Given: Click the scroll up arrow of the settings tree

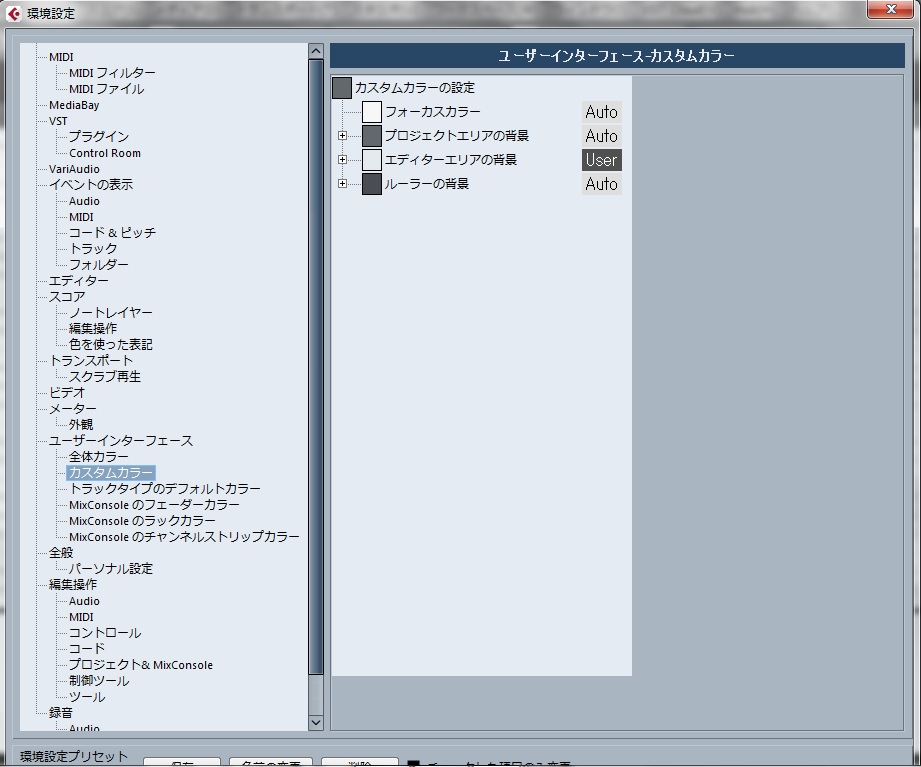Looking at the screenshot, I should 316,51.
